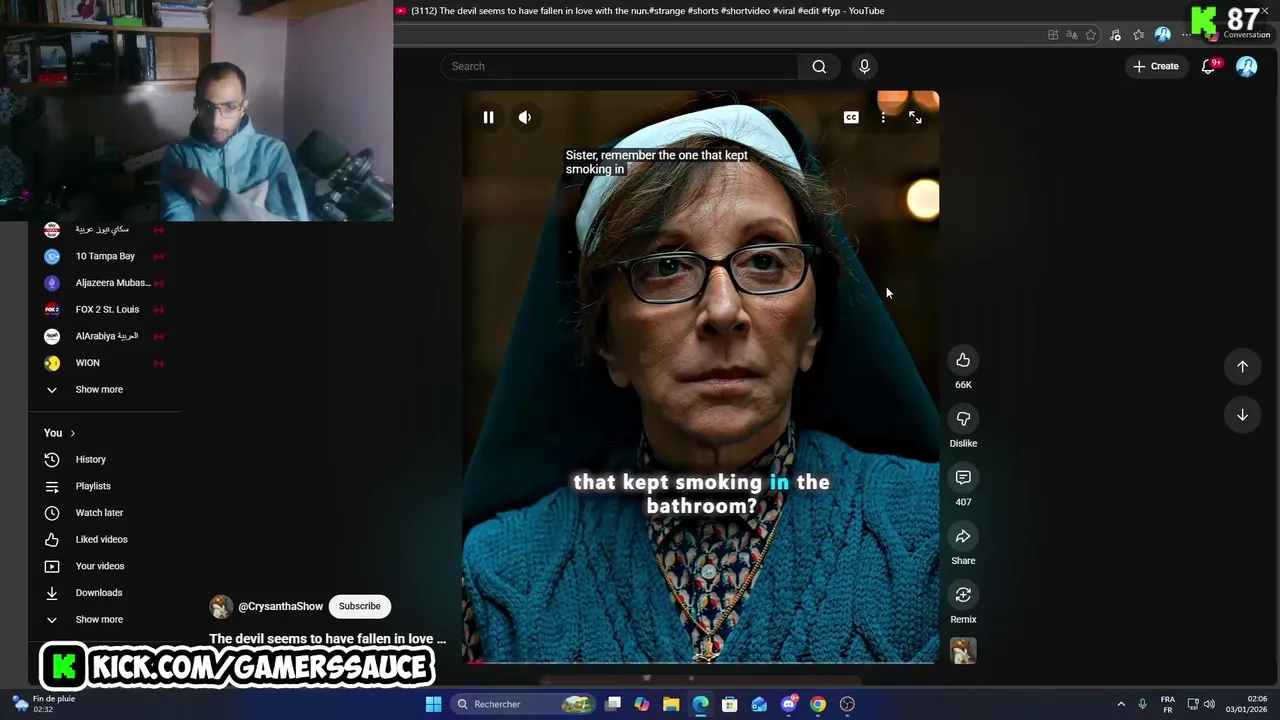This screenshot has width=1280, height=720.
Task: Open YouTube account avatar menu
Action: (1247, 66)
